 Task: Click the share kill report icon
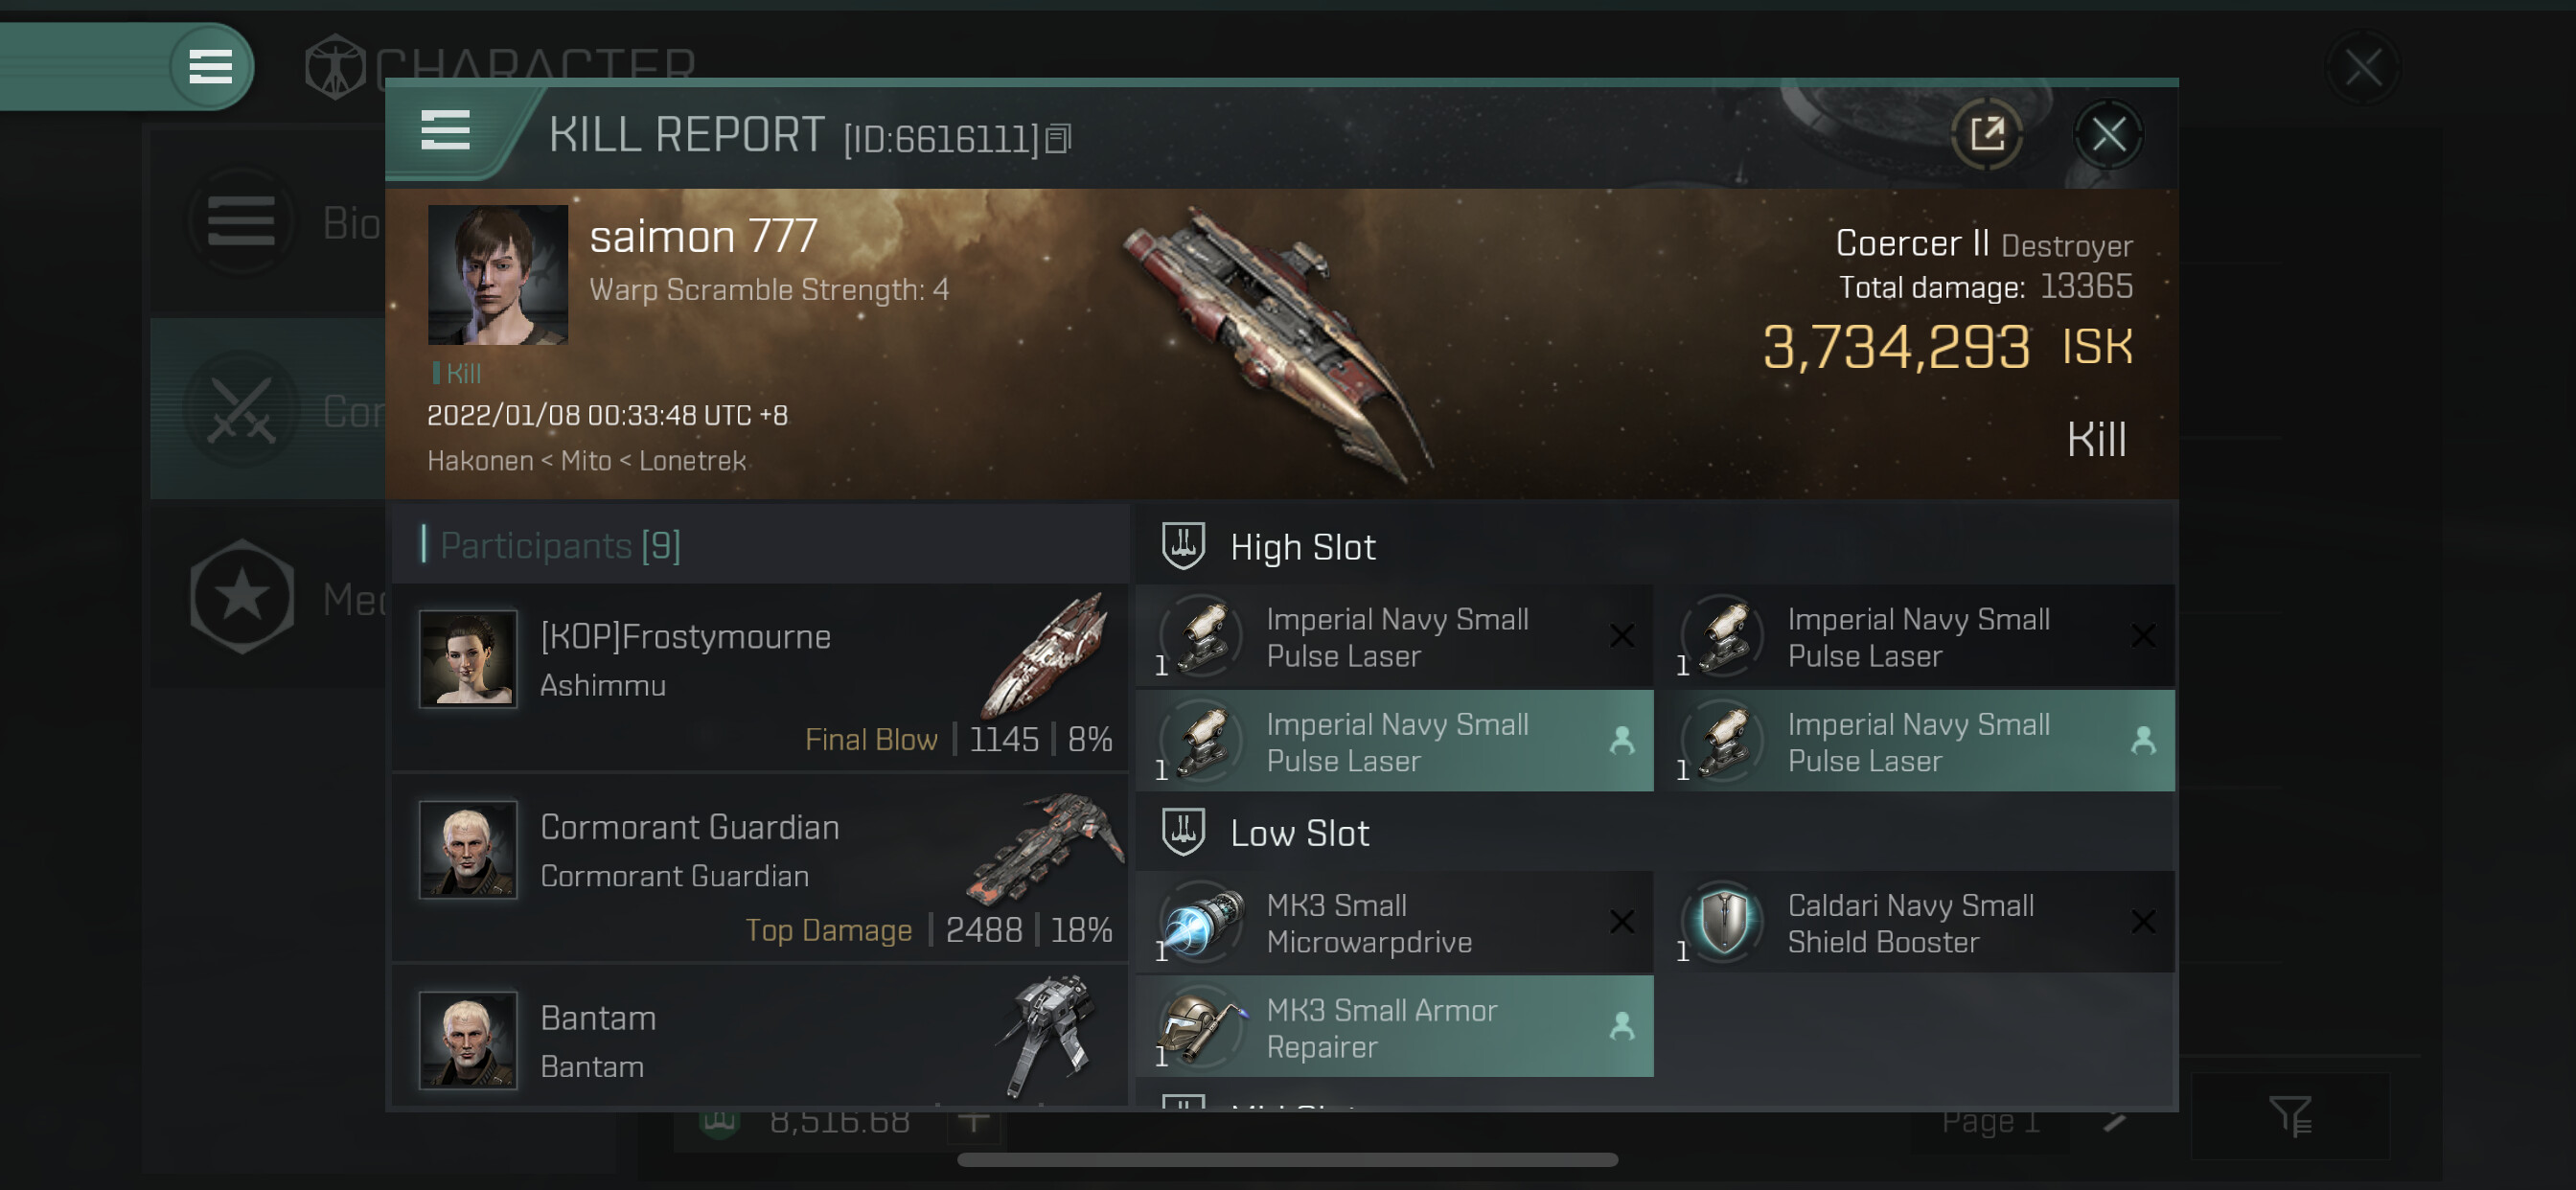1987,133
